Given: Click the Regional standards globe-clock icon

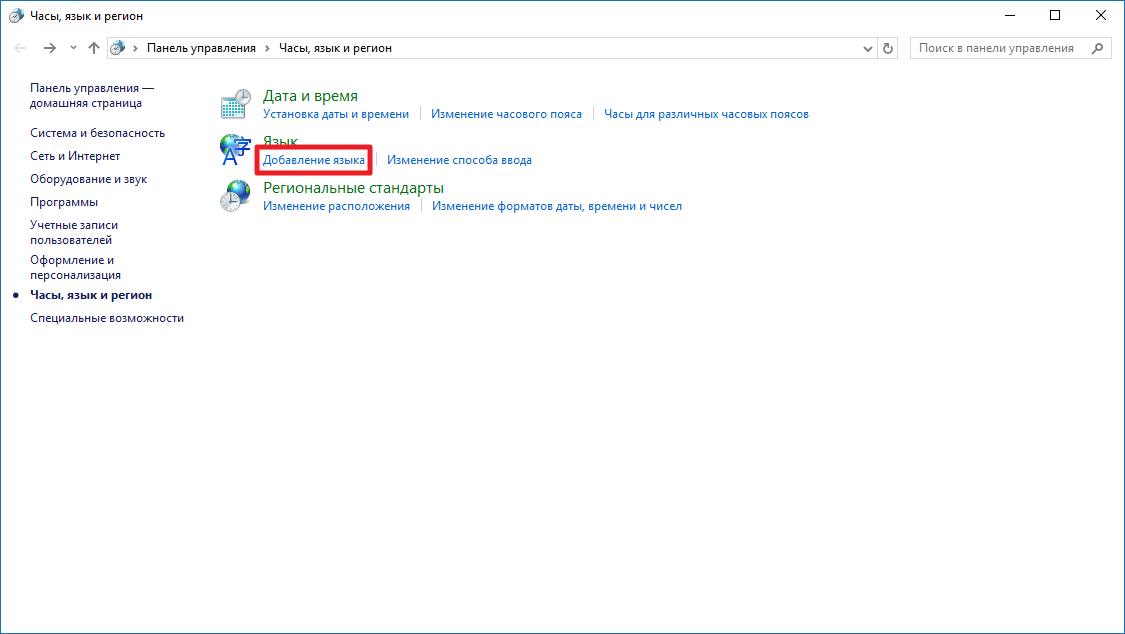Looking at the screenshot, I should point(235,196).
